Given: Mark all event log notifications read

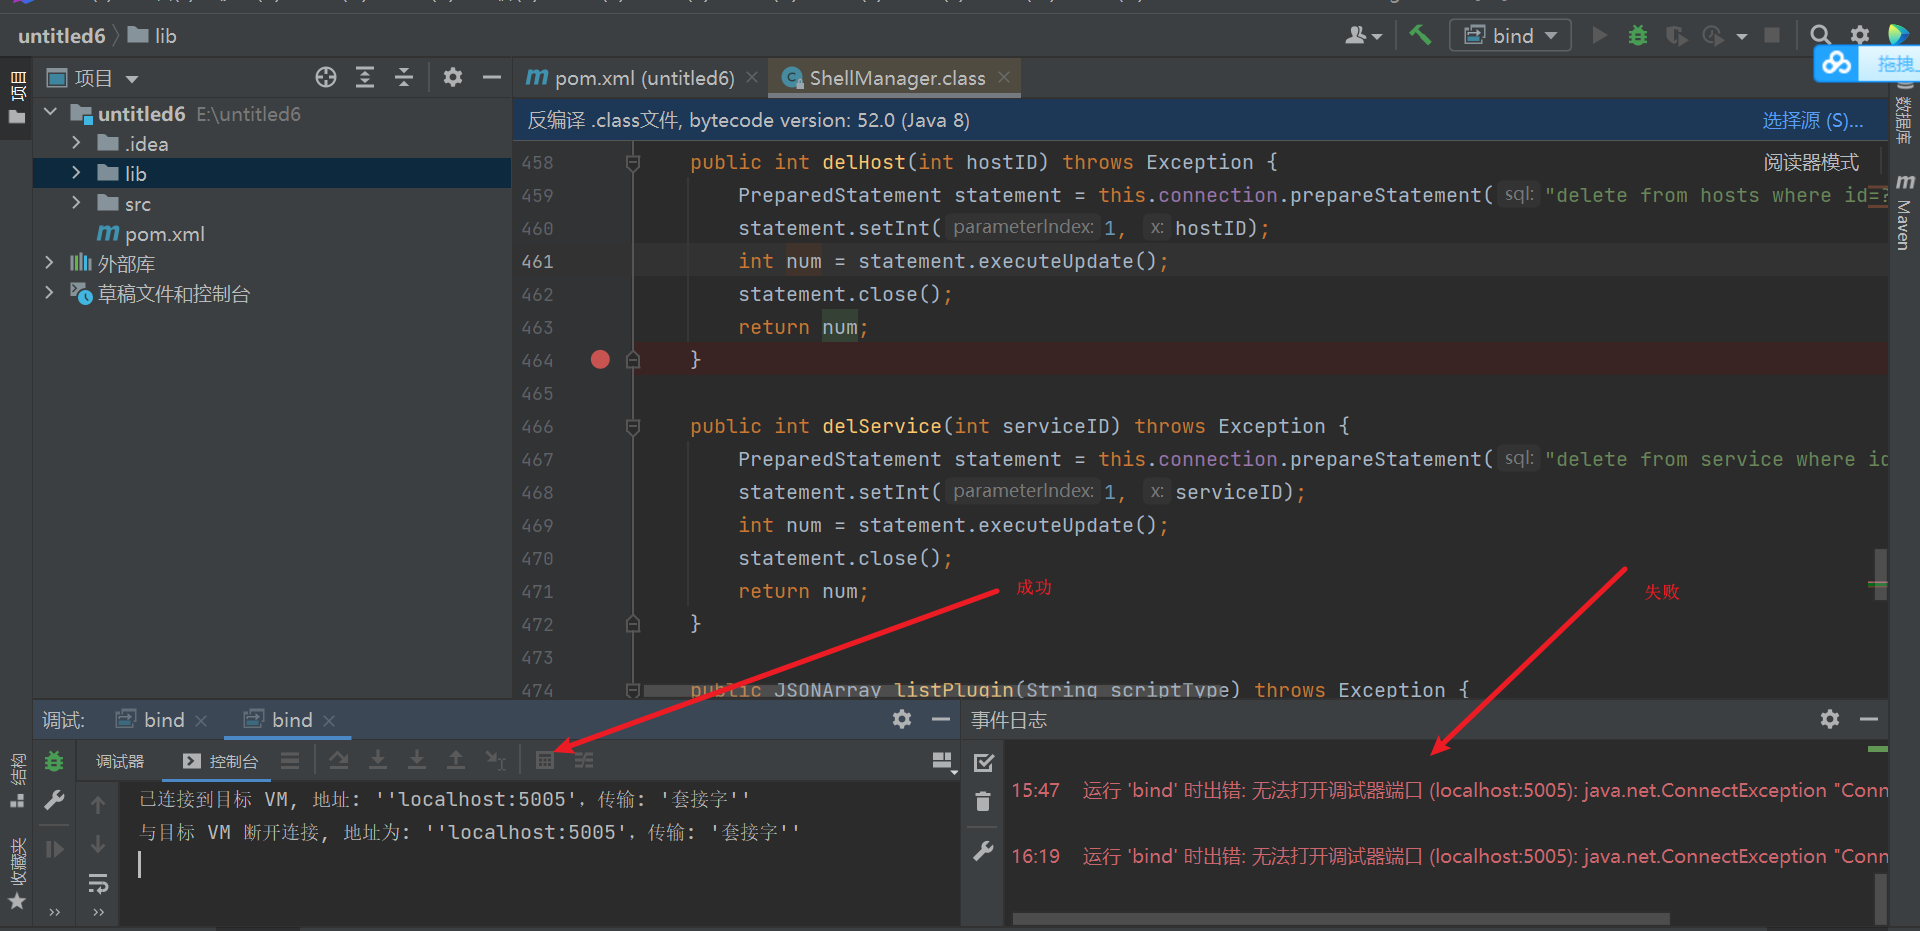Looking at the screenshot, I should click(984, 763).
